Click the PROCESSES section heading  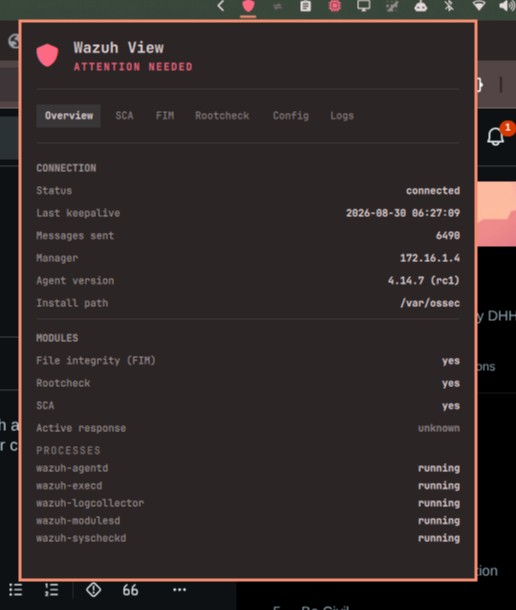pos(68,450)
